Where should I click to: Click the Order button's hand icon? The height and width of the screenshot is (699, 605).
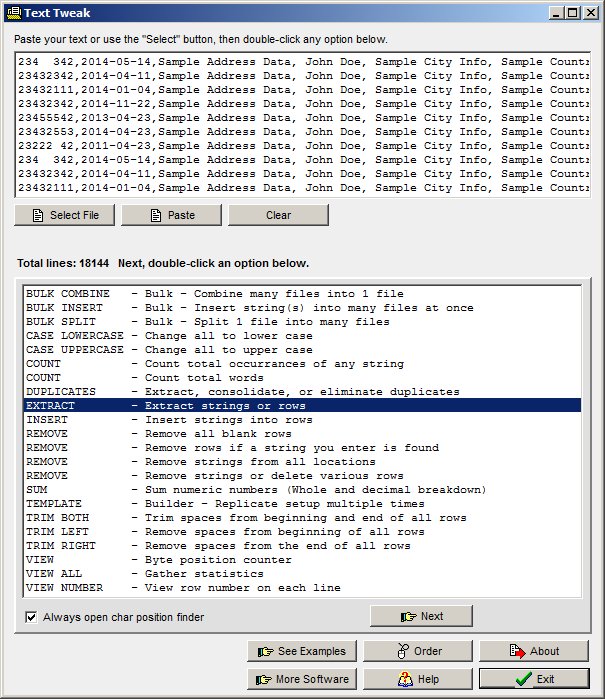[x=403, y=651]
